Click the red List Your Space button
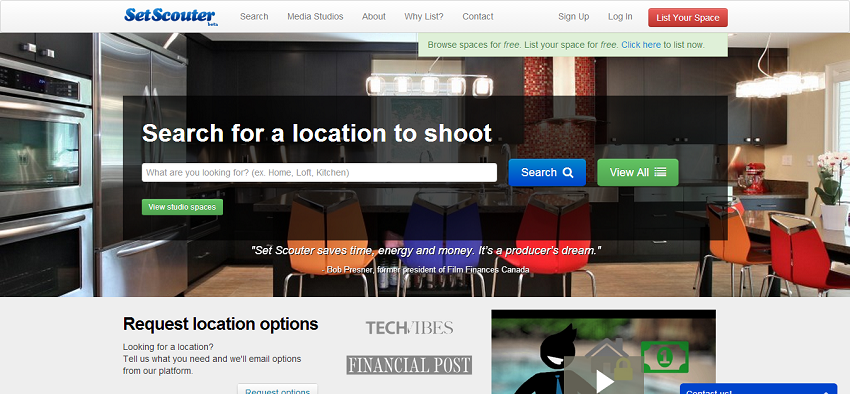 [687, 17]
